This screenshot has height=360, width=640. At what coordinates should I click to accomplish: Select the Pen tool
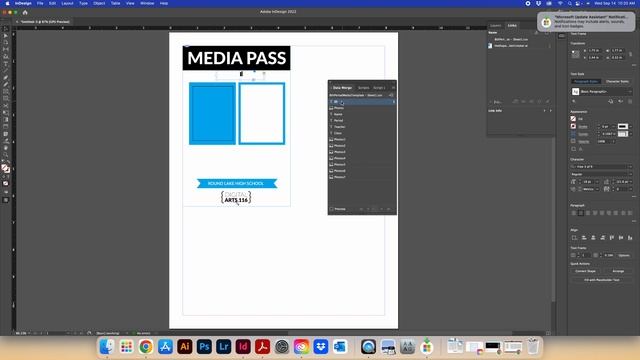click(6, 78)
